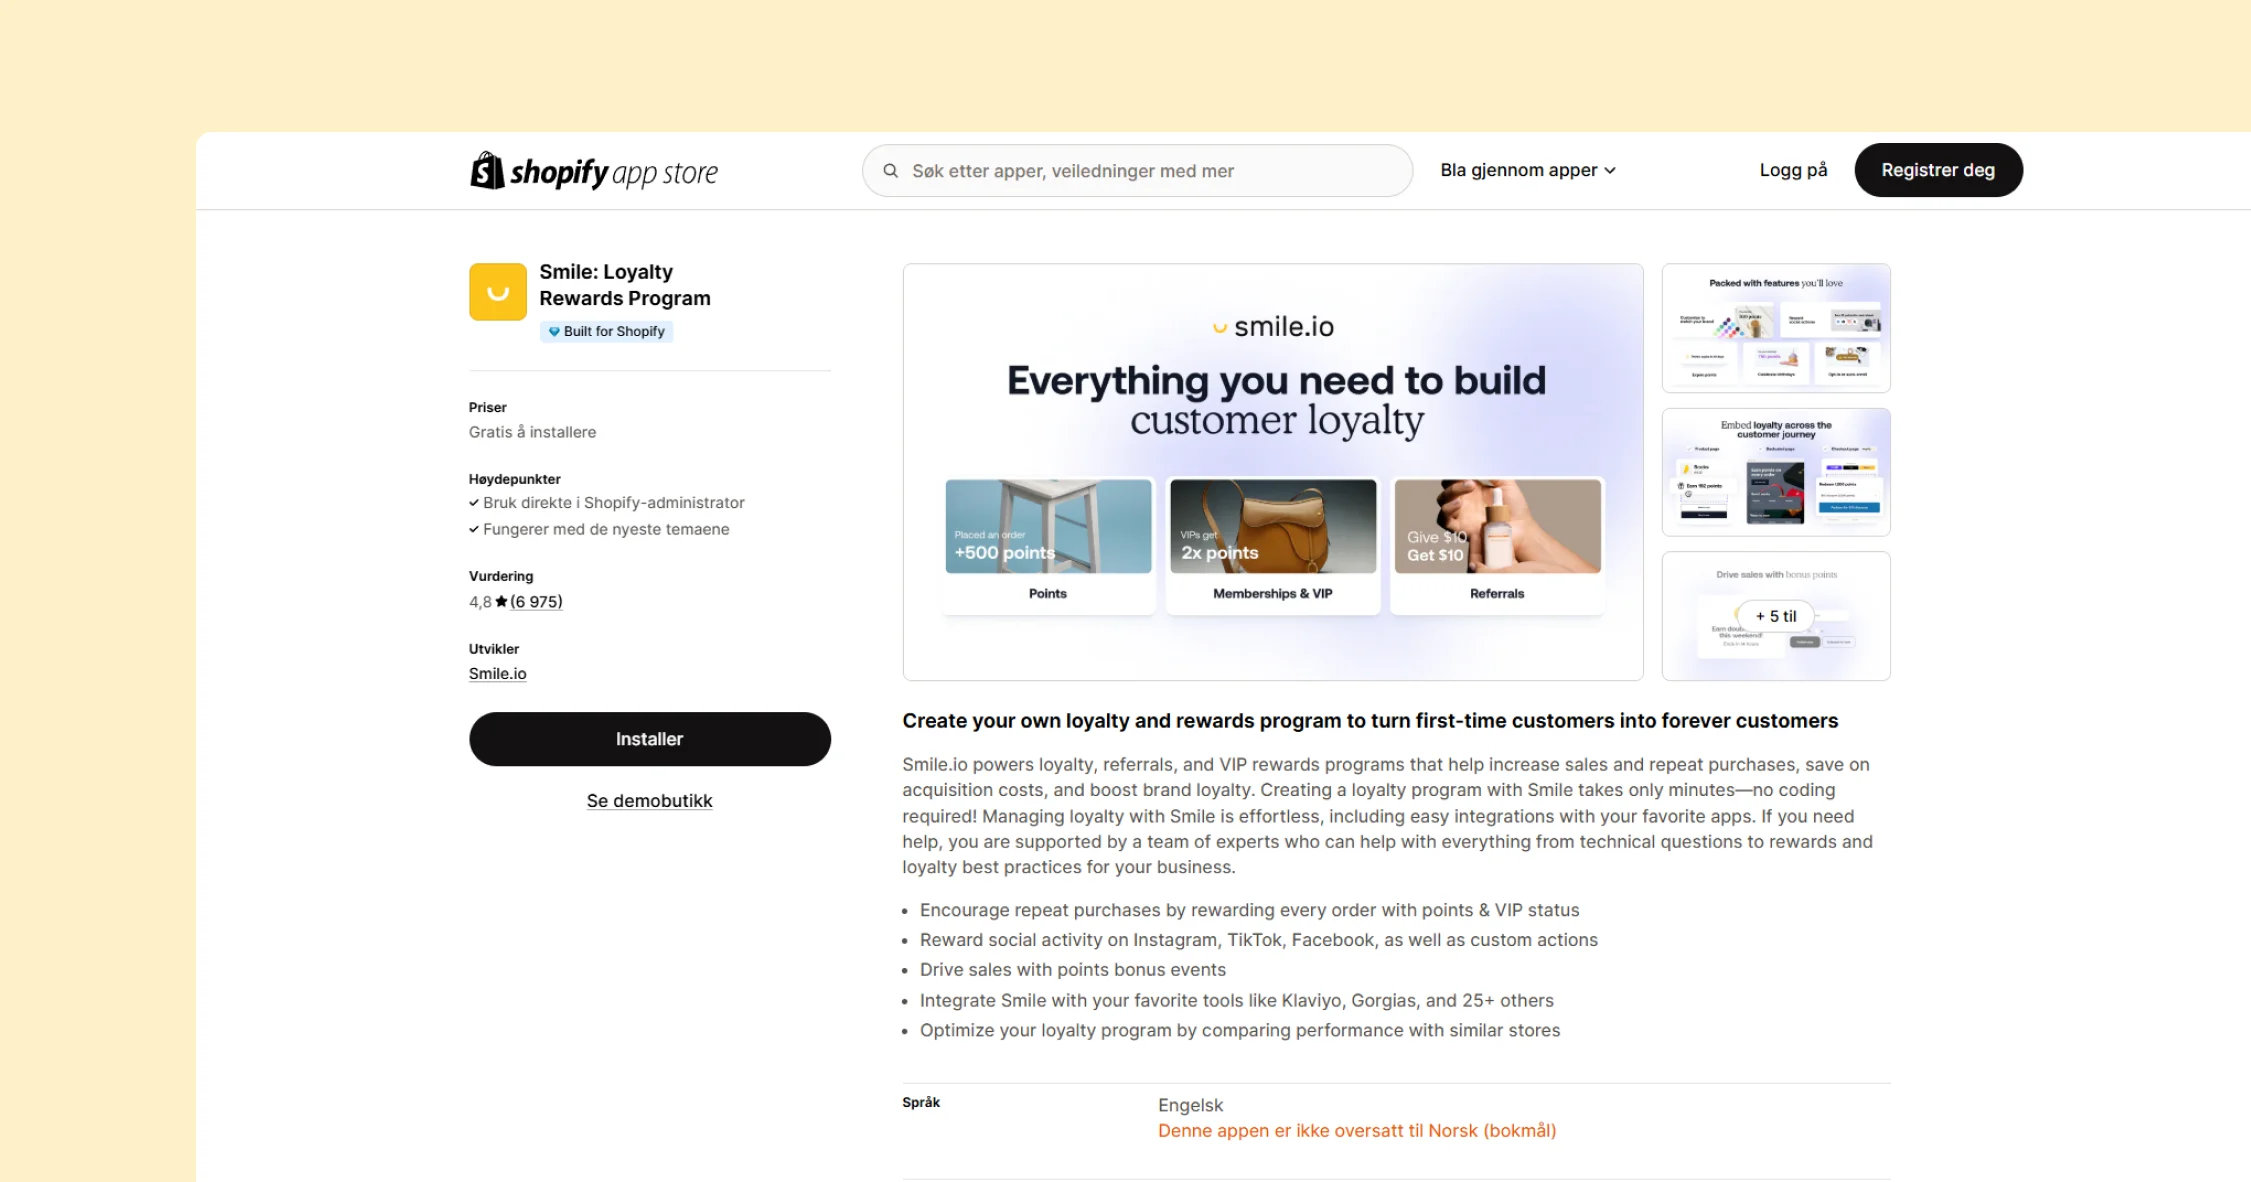
Task: Click the Shopify app store logo
Action: 594,171
